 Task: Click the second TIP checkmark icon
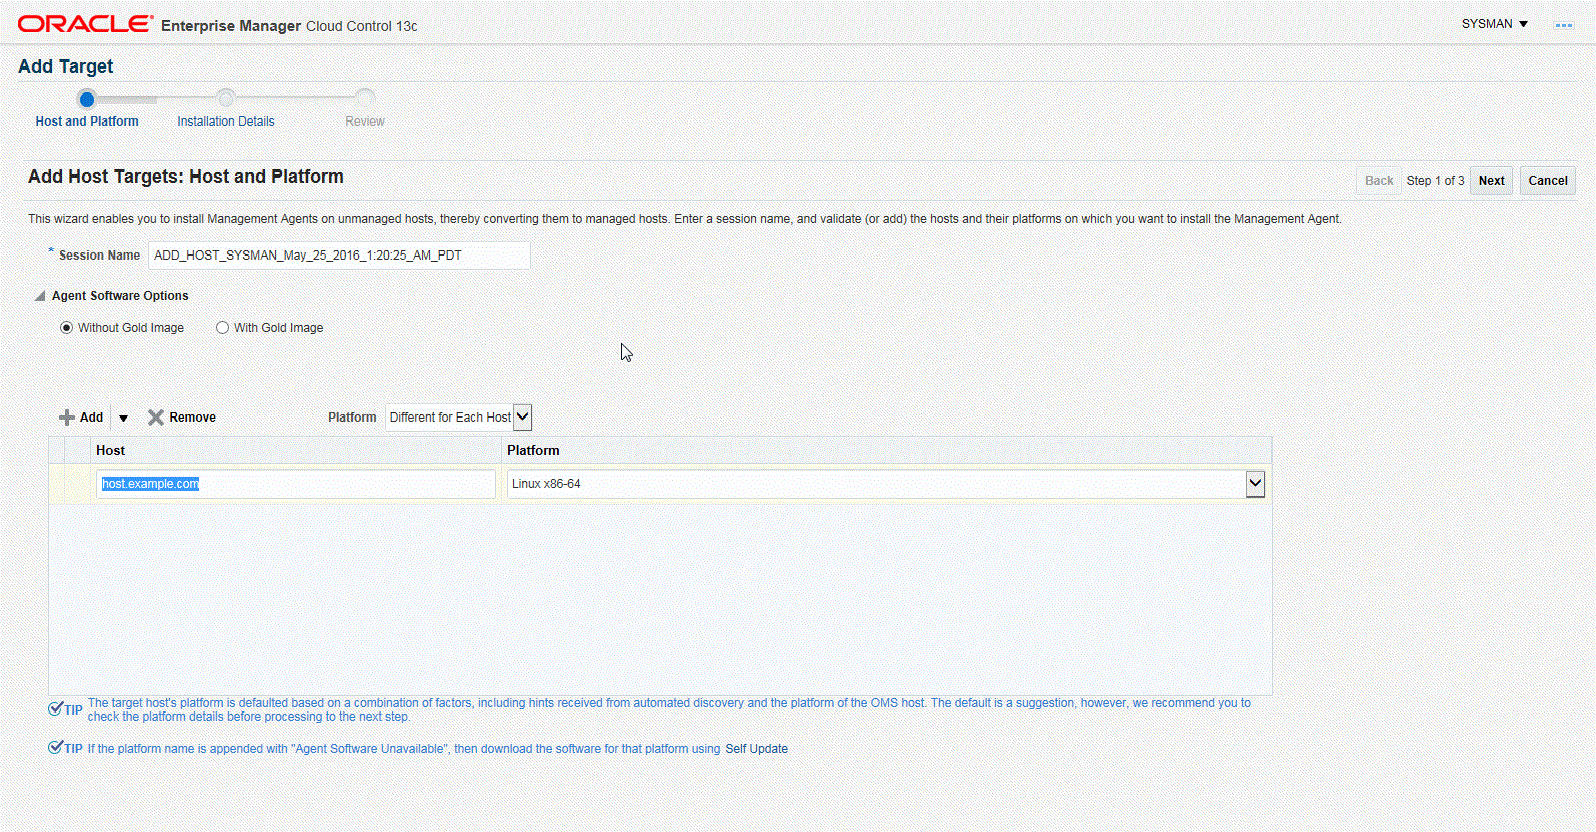[56, 748]
